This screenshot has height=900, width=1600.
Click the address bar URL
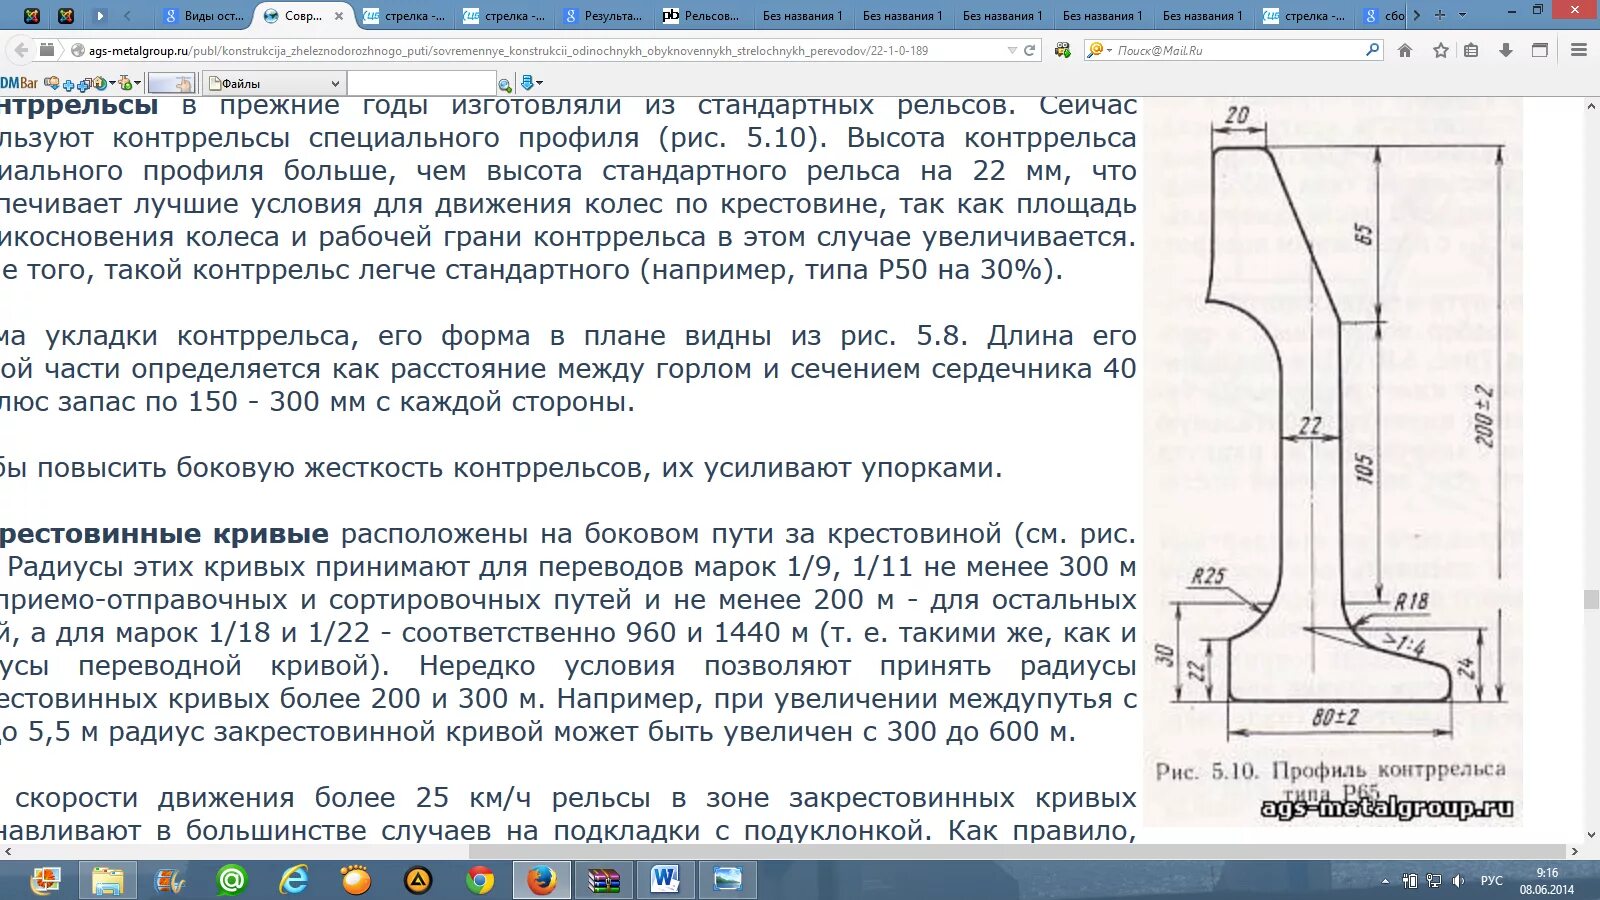(508, 50)
